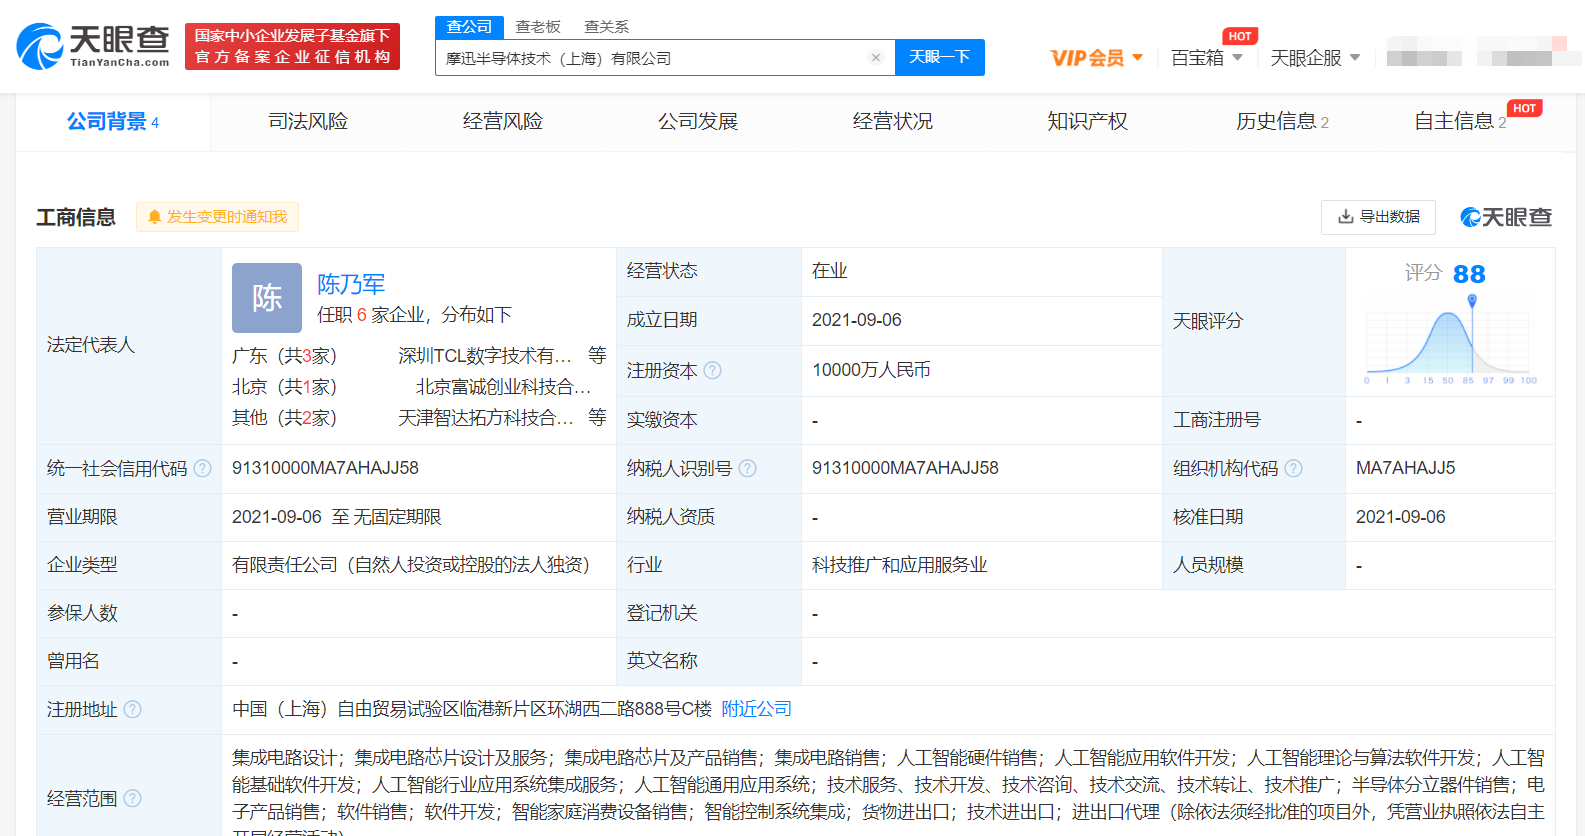Click help icon next to 纳税人识别号

pyautogui.click(x=747, y=468)
